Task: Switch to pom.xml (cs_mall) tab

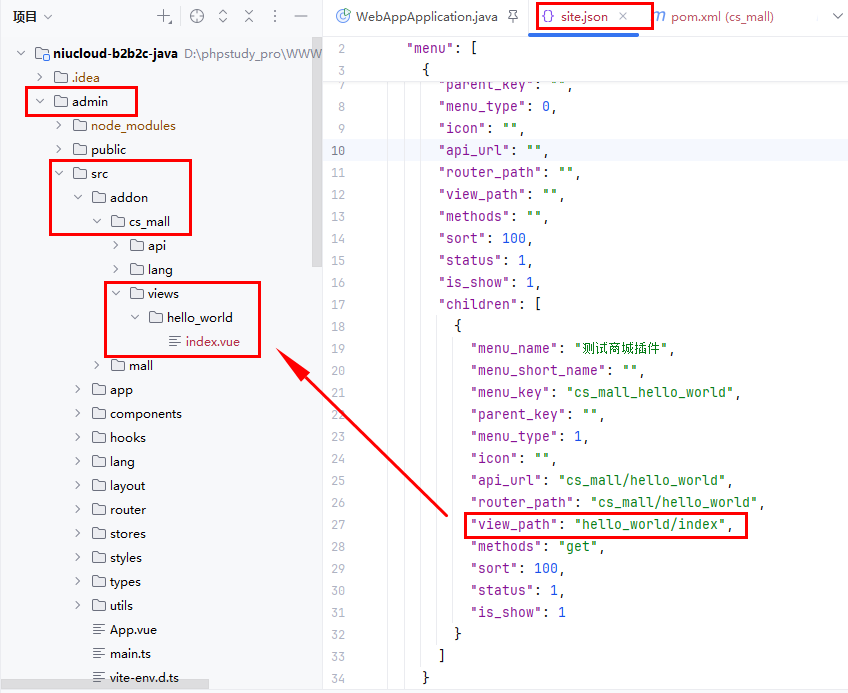Action: (720, 17)
